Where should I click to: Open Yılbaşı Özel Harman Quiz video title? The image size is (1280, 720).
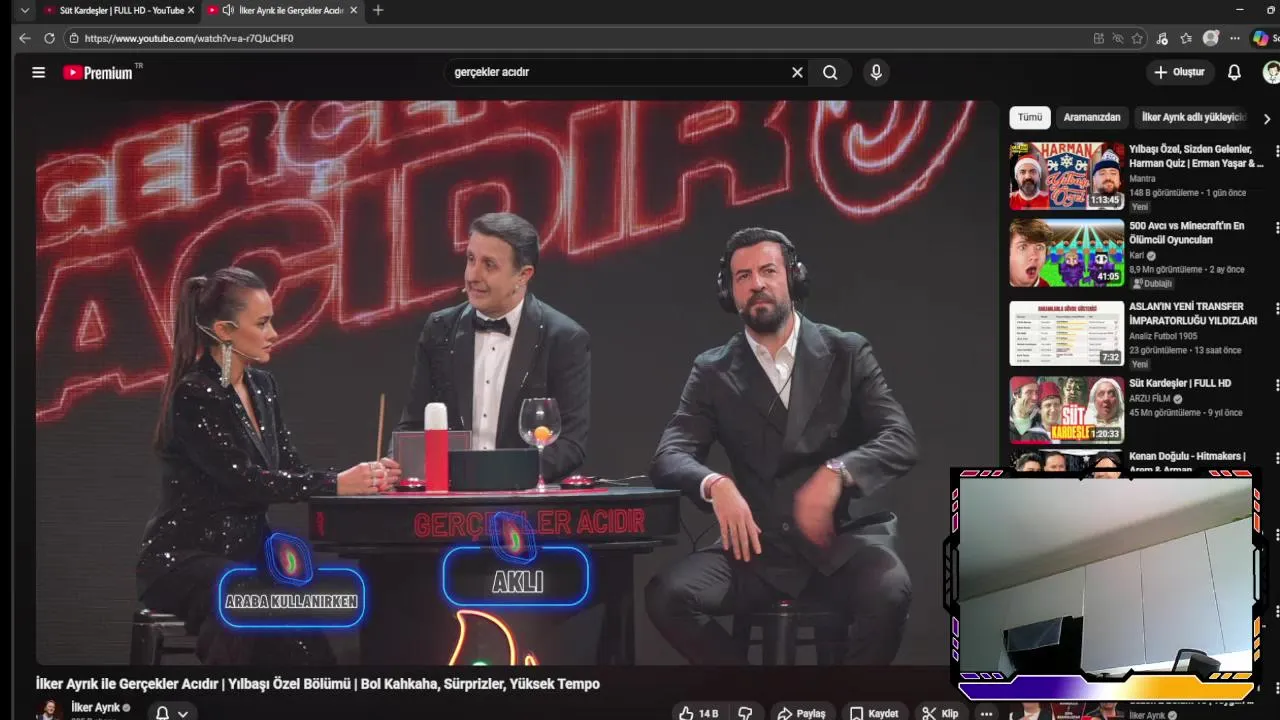(x=1196, y=156)
